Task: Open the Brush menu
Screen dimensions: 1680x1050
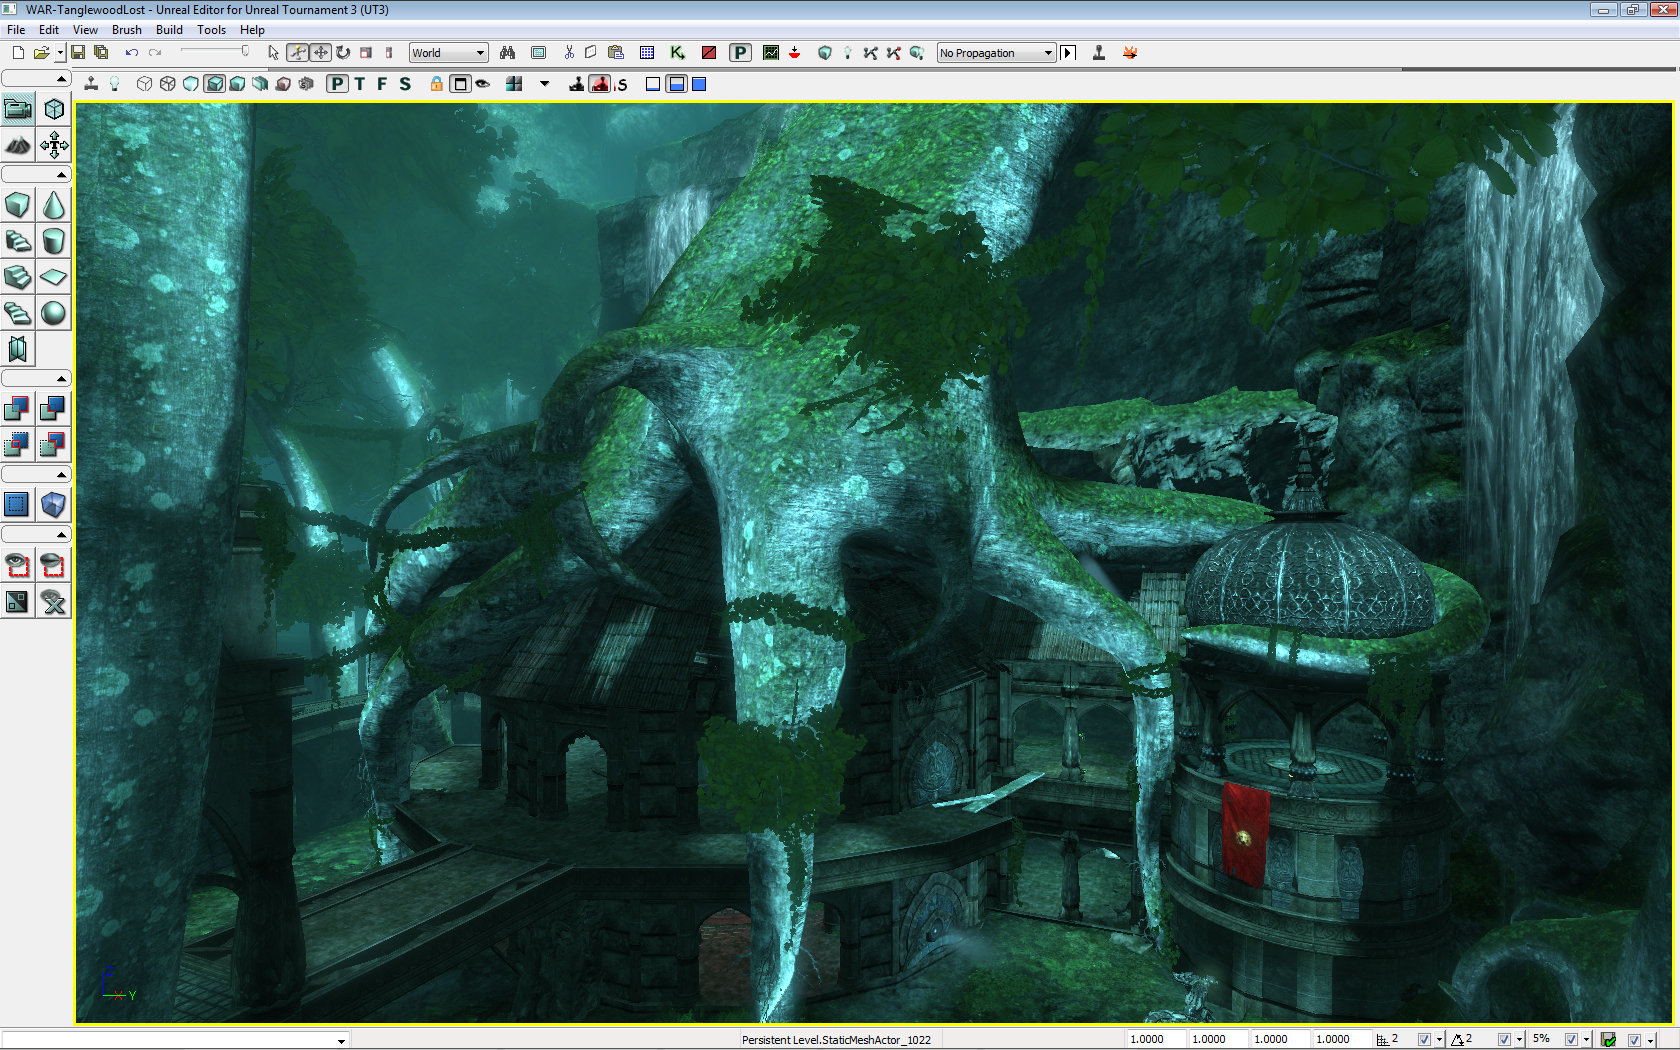Action: pyautogui.click(x=127, y=30)
